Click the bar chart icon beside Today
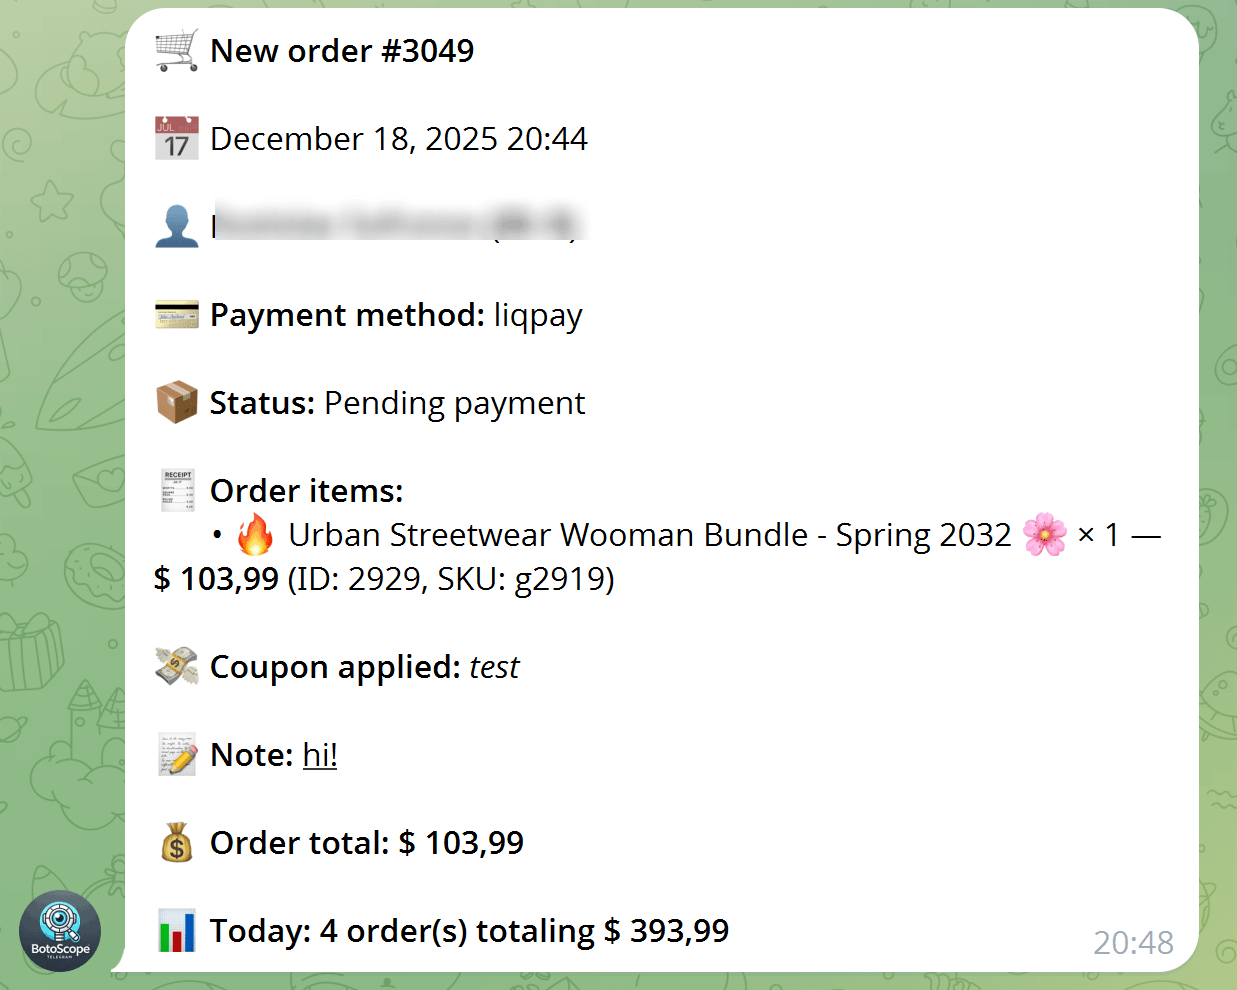Viewport: 1237px width, 990px height. click(x=177, y=930)
